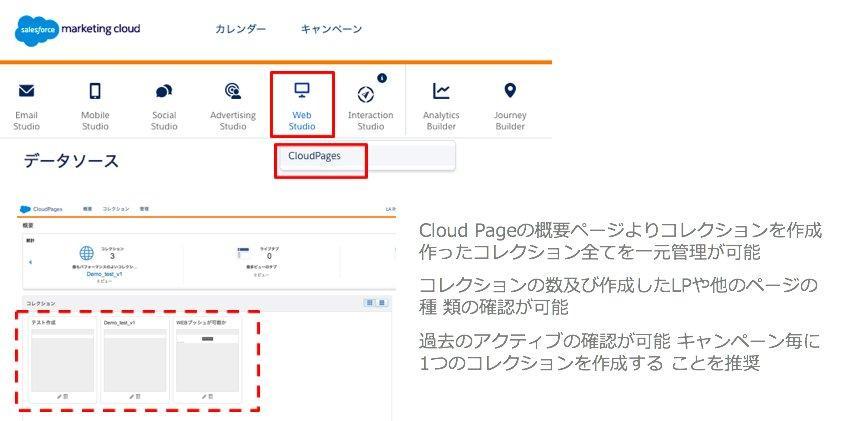Switch collections to grid view
This screenshot has height=421, width=841.
[369, 303]
